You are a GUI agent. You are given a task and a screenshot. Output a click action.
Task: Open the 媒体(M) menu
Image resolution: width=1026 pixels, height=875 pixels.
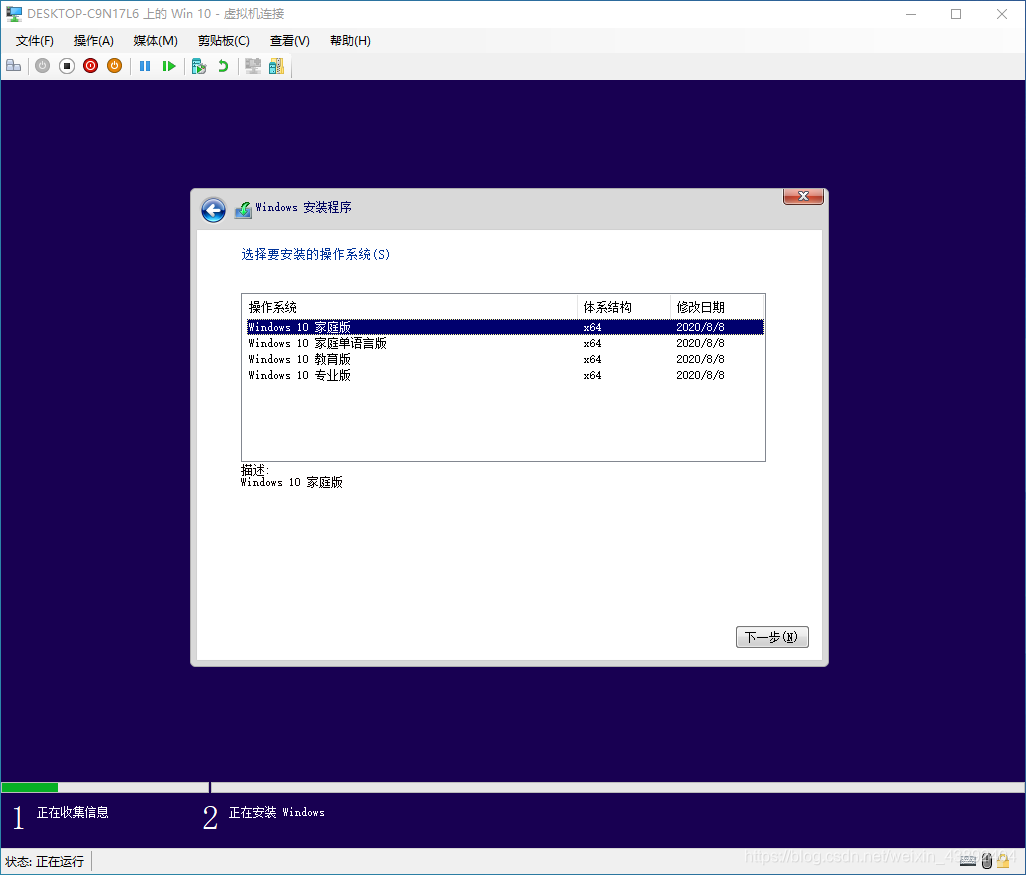pos(156,41)
